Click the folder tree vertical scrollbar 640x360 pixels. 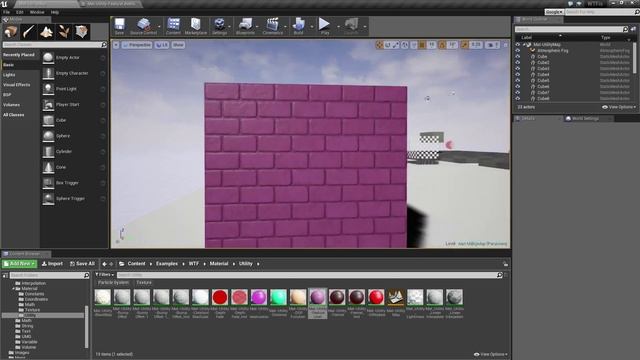pos(87,327)
